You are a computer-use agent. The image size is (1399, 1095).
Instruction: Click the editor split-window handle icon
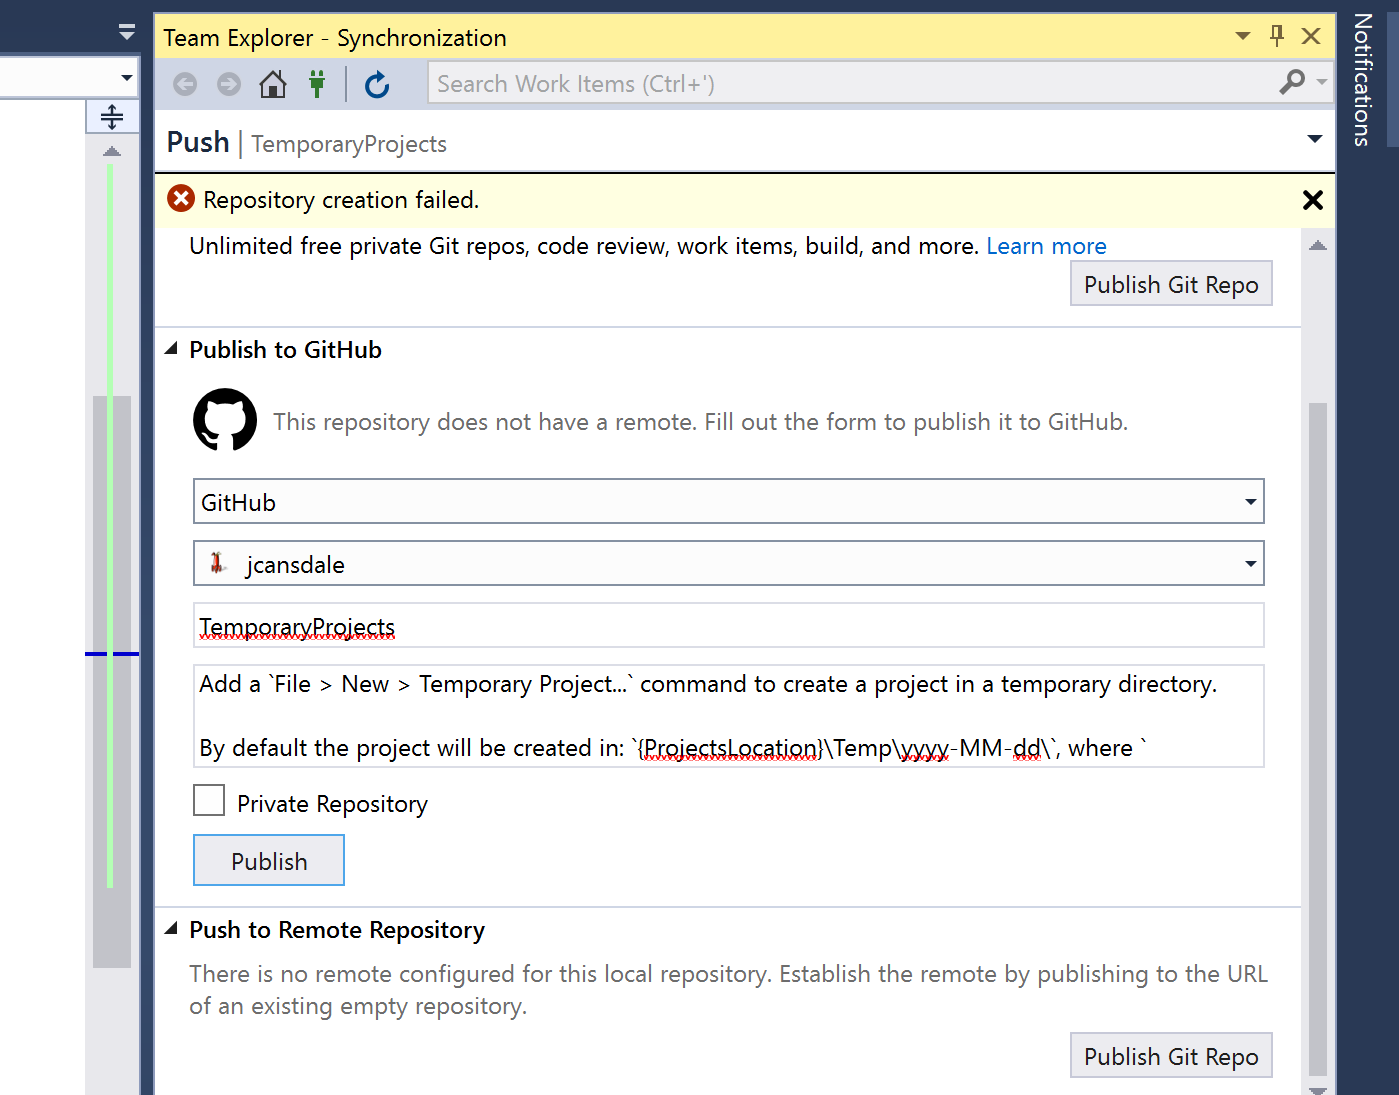coord(112,117)
